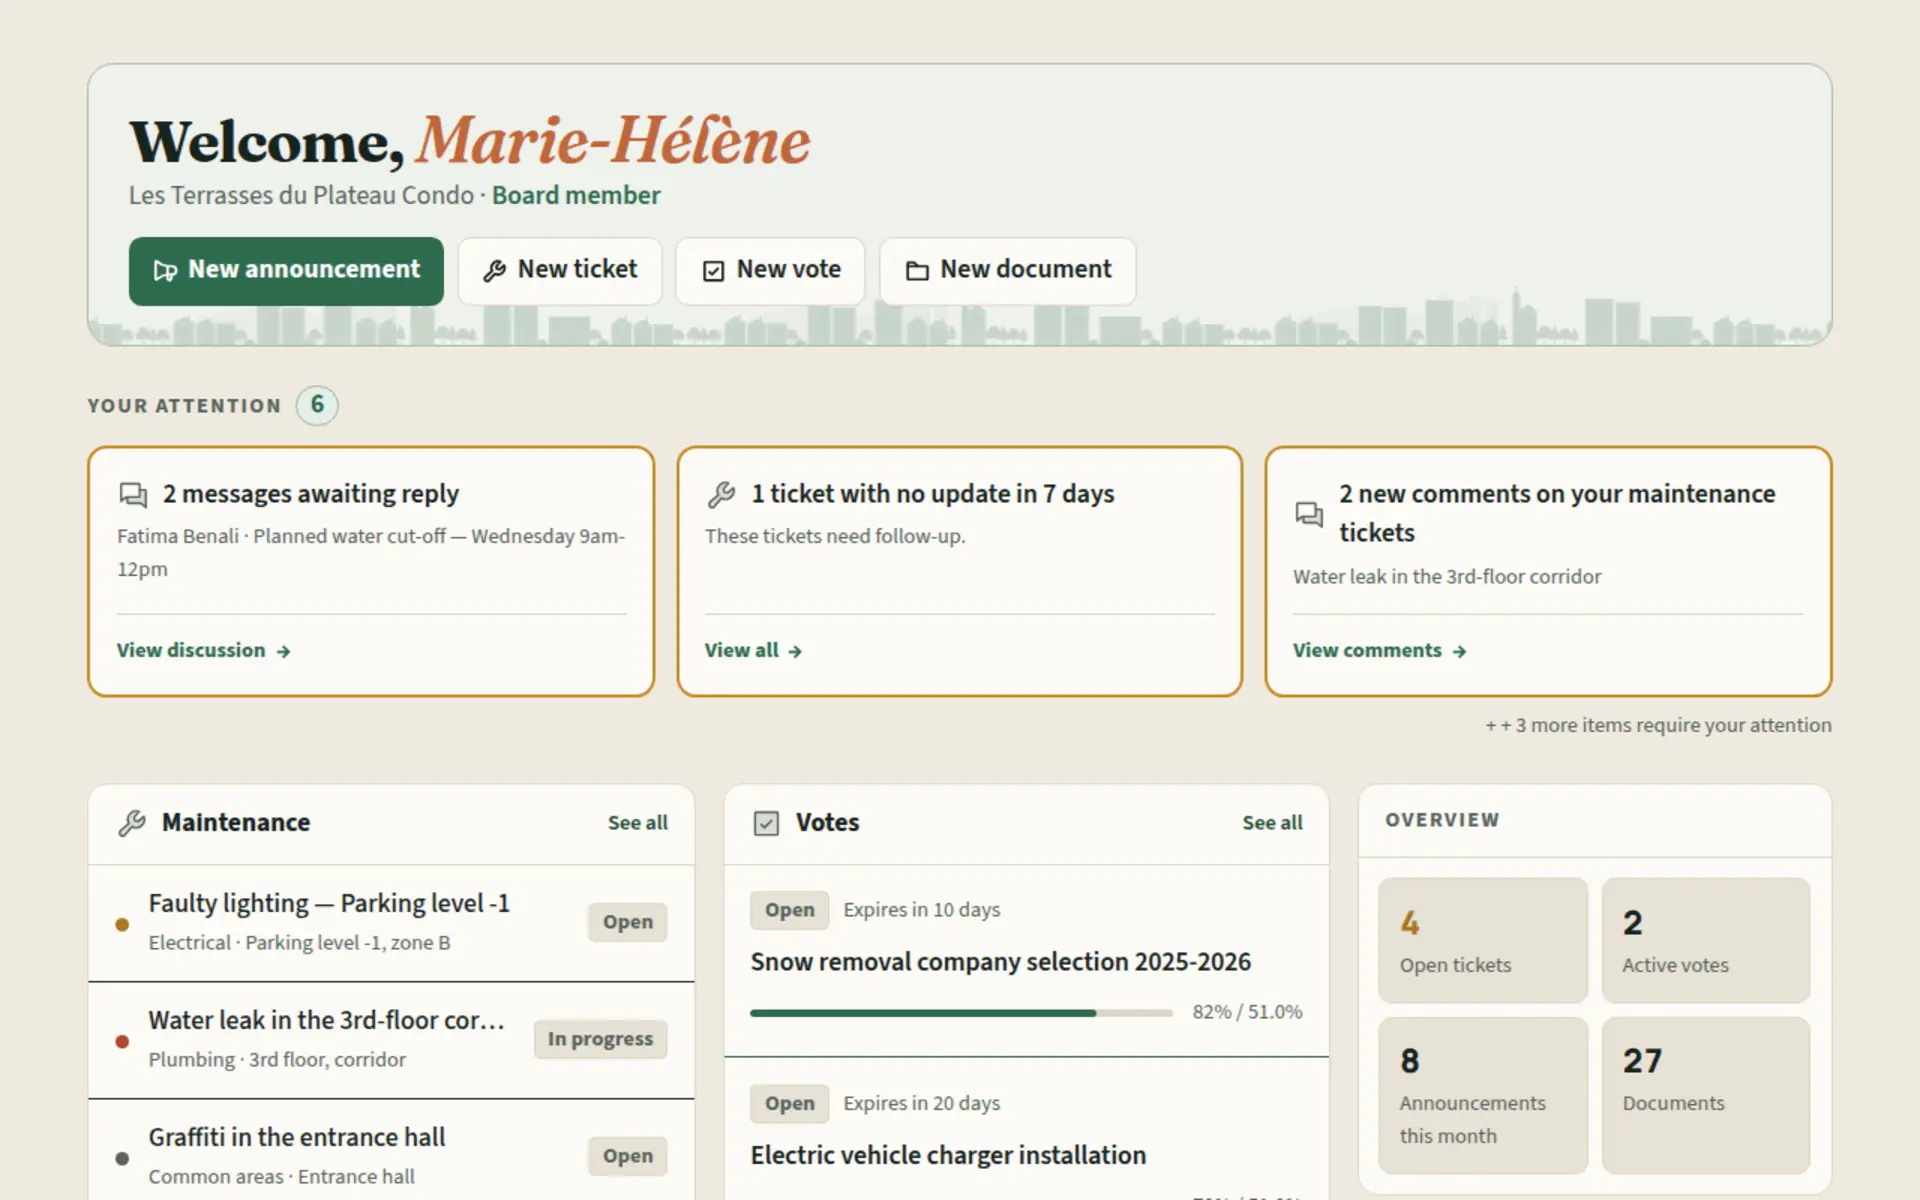The image size is (1920, 1200).
Task: Click the folder icon on New document
Action: (x=917, y=271)
